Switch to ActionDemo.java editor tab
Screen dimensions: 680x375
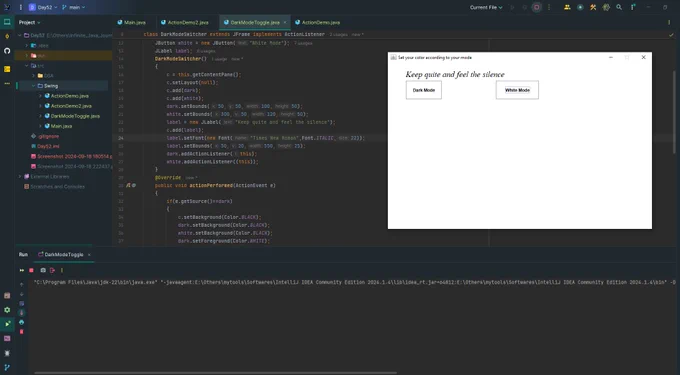coord(317,22)
